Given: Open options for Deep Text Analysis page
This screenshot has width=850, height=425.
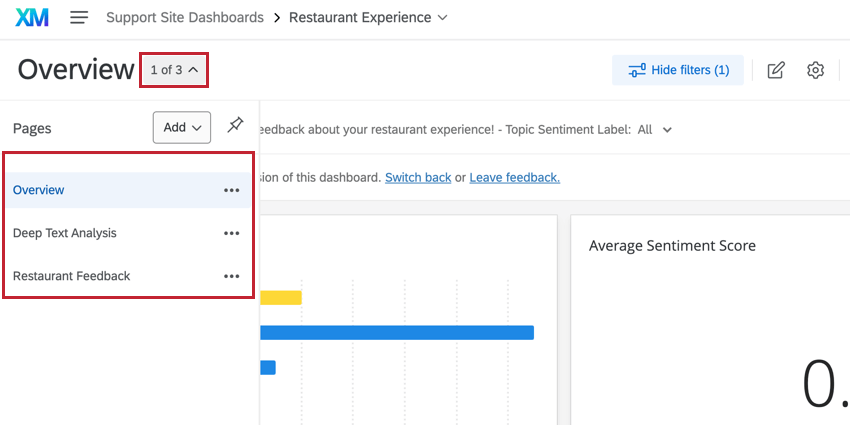Looking at the screenshot, I should [x=232, y=233].
